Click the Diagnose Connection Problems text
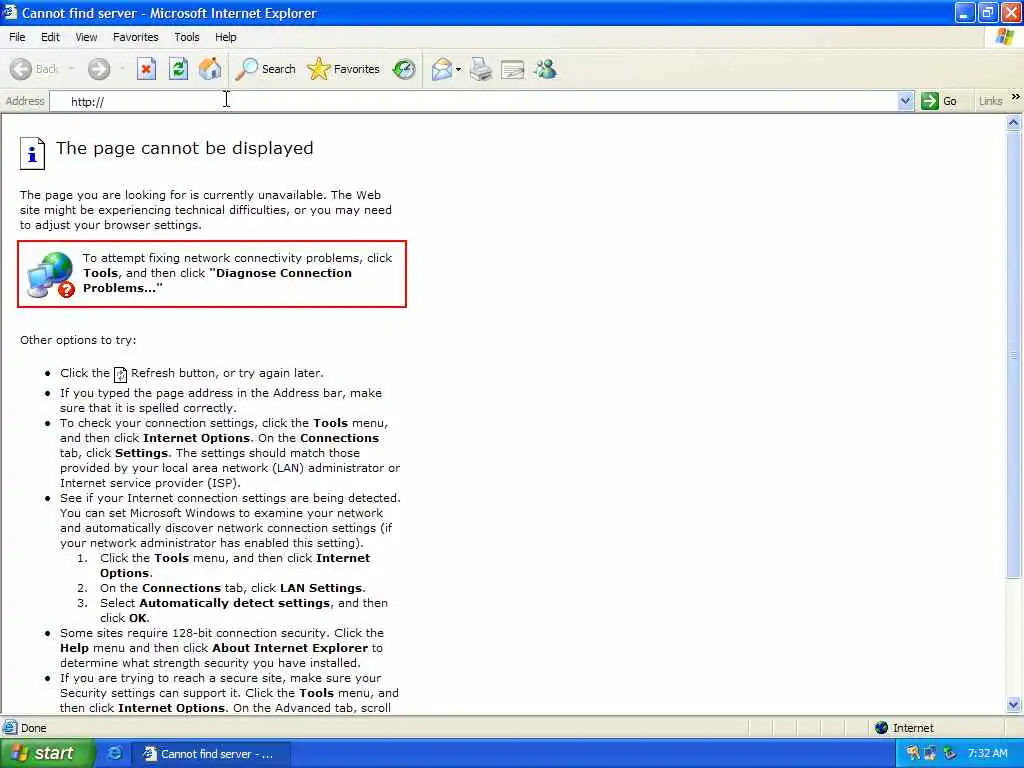The image size is (1024, 768). (x=217, y=281)
